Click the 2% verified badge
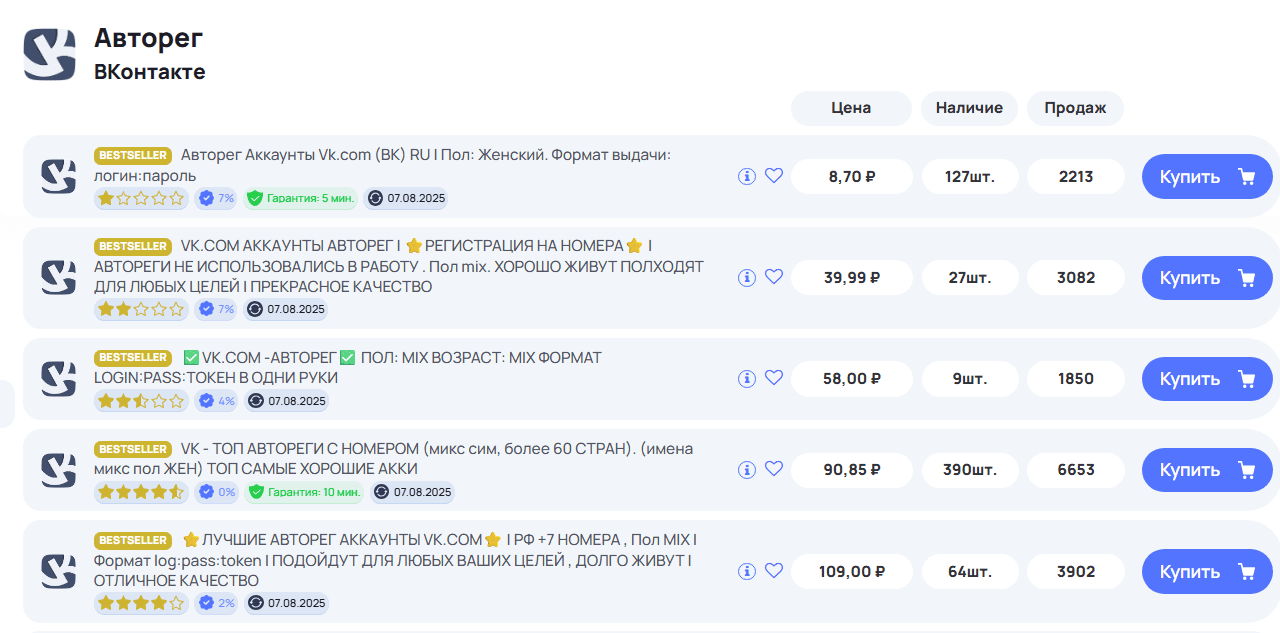The width and height of the screenshot is (1280, 633). point(216,603)
